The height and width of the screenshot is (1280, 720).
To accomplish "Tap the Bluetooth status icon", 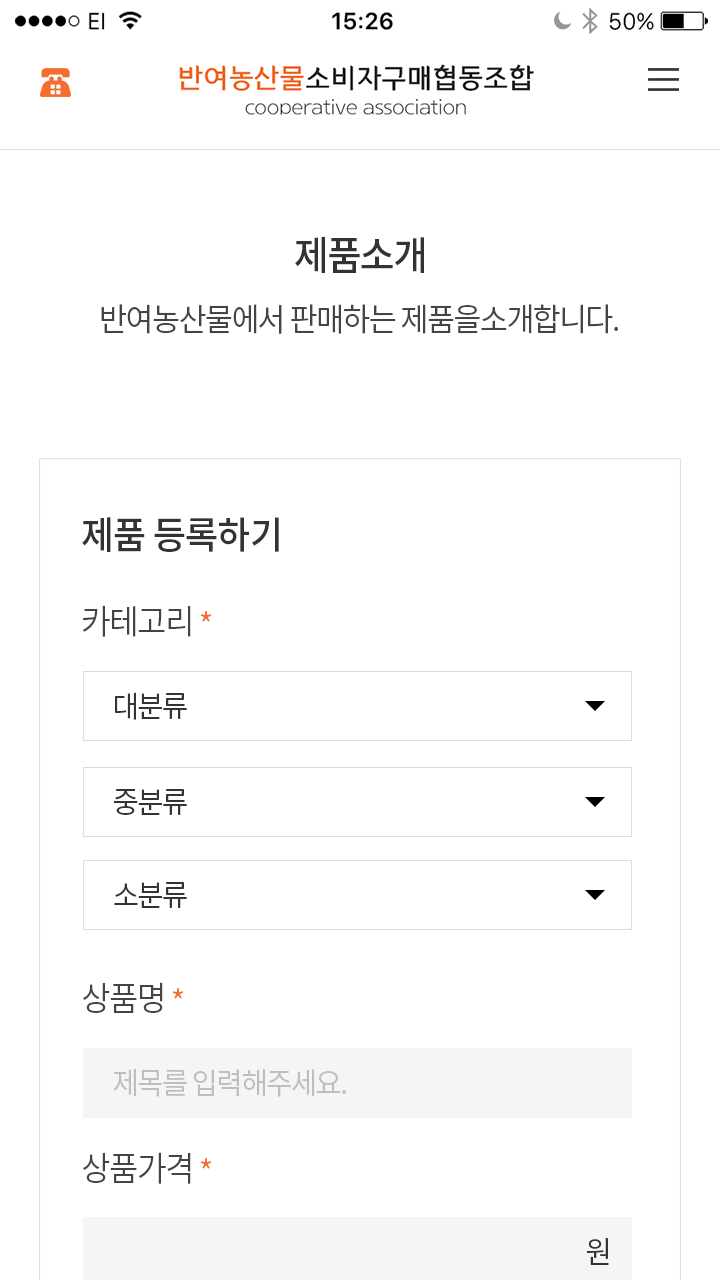I will [590, 21].
